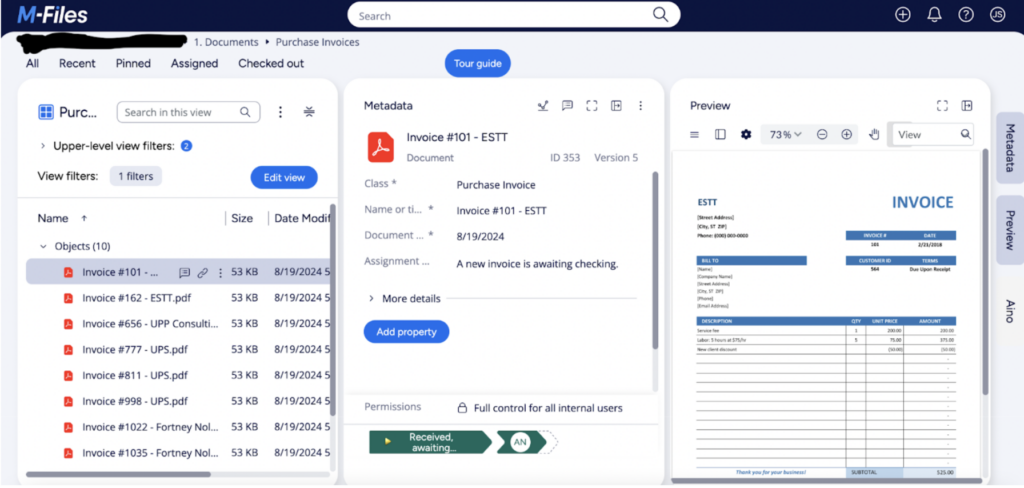Switch to the Assigned tab
This screenshot has width=1024, height=488.
click(x=195, y=63)
